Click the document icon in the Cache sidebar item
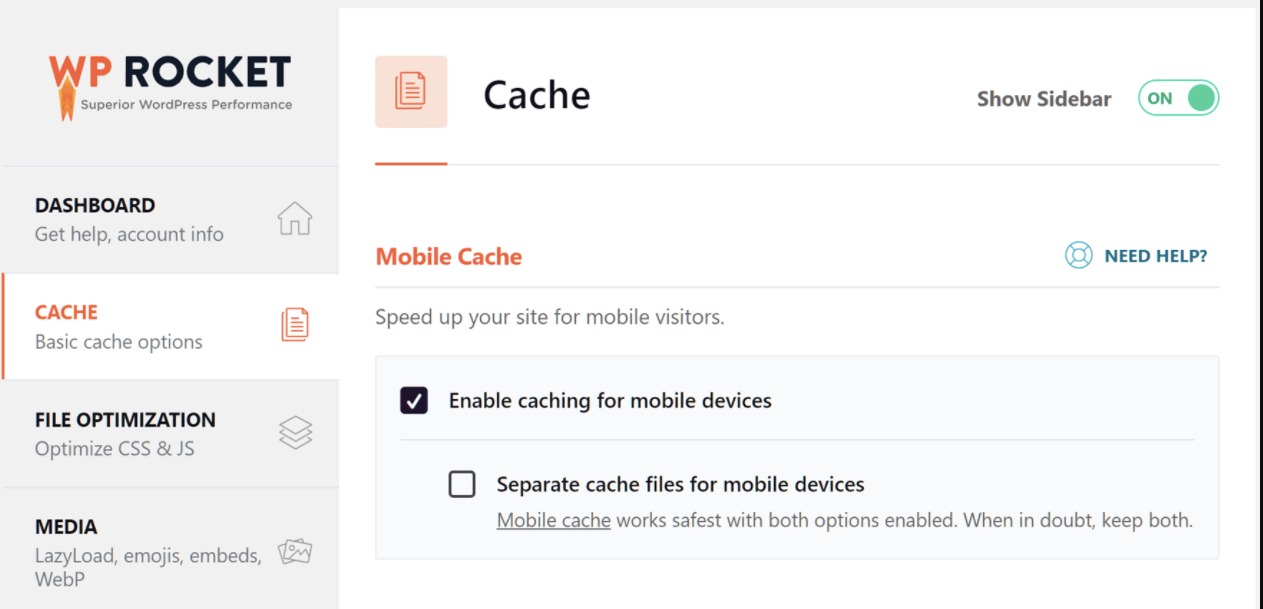Image resolution: width=1263 pixels, height=609 pixels. [295, 325]
